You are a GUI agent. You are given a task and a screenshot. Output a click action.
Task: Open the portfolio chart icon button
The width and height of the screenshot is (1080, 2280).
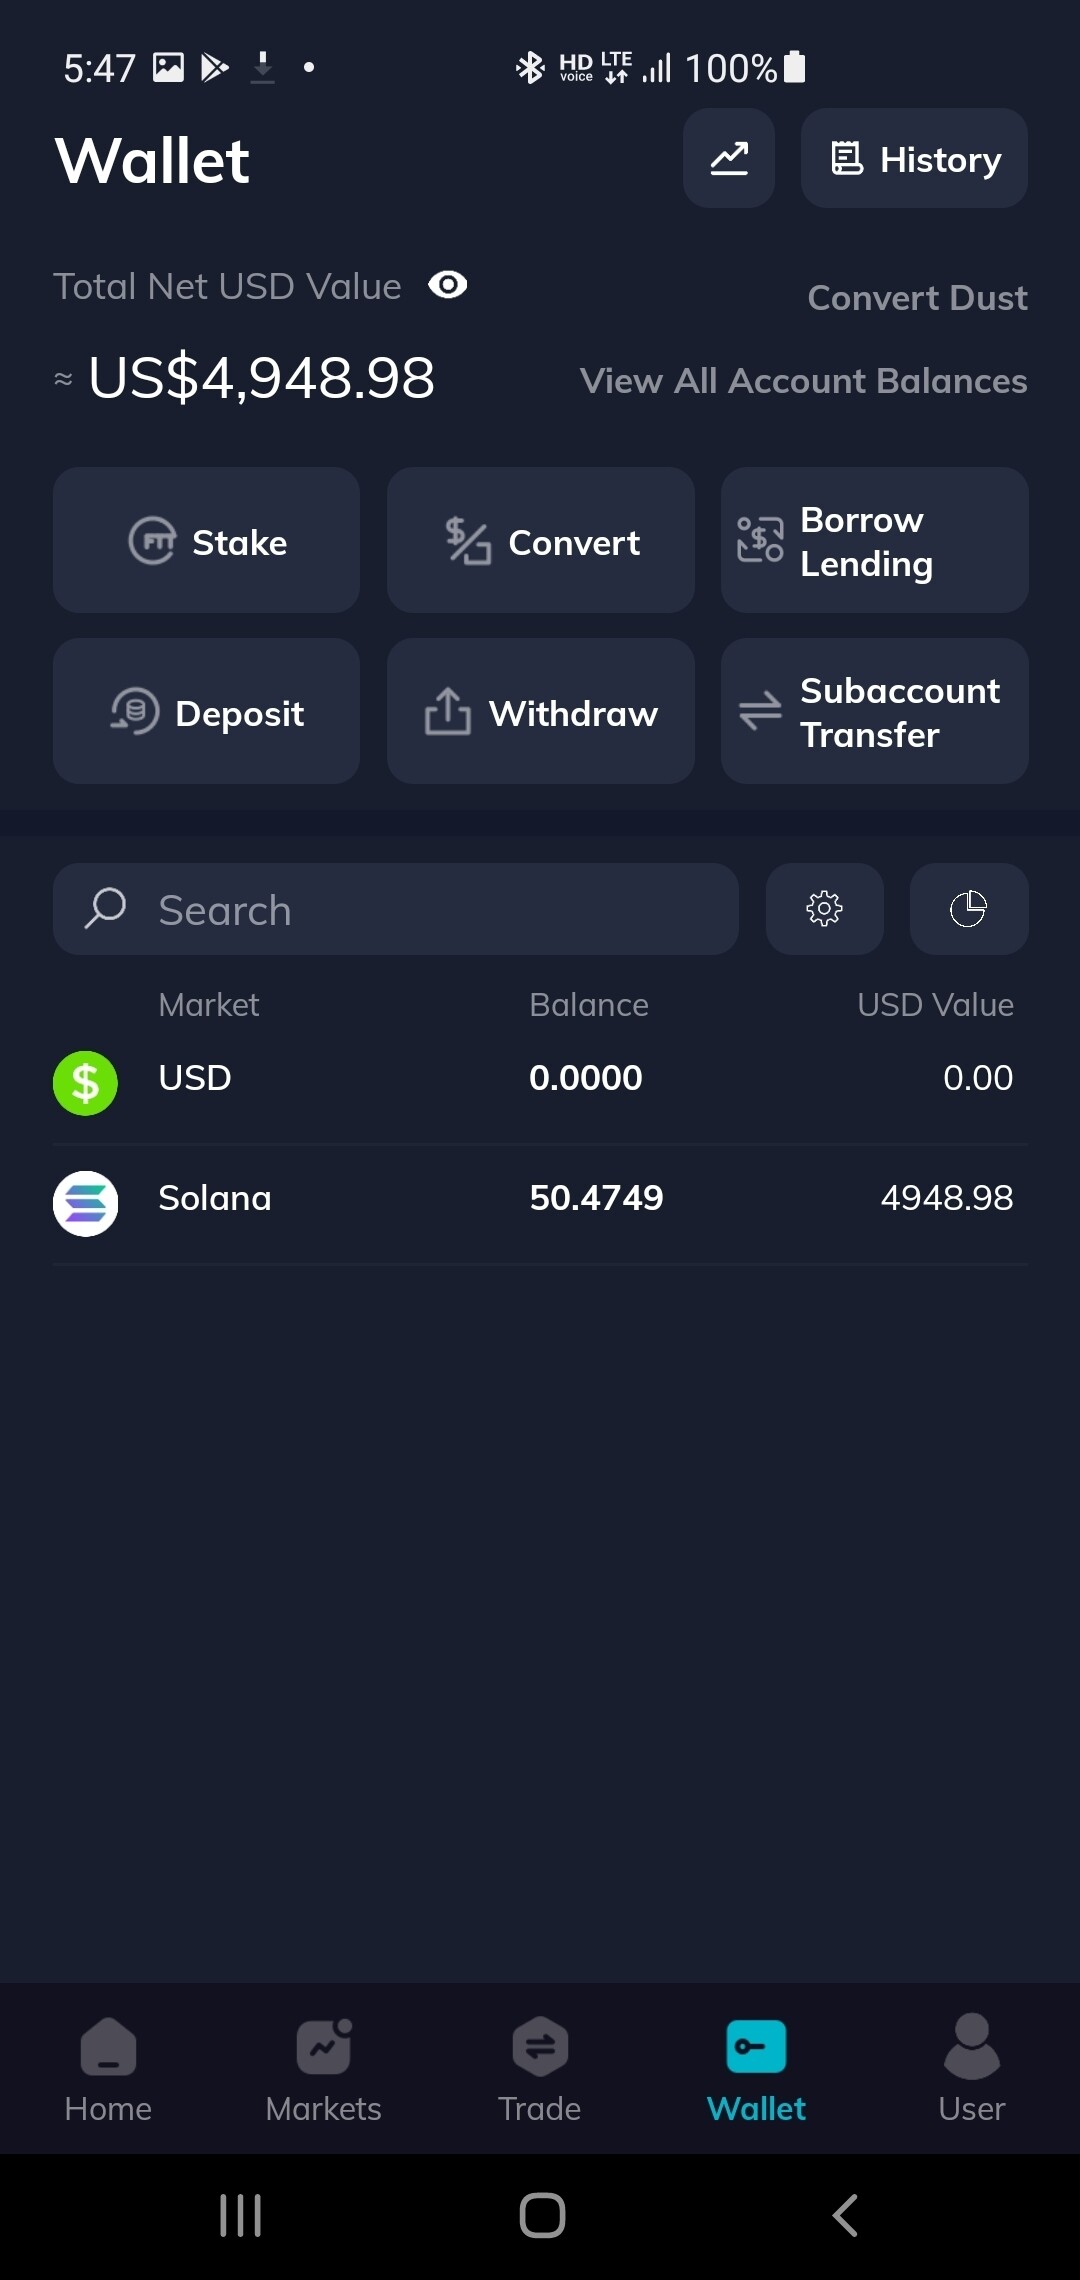click(x=728, y=158)
